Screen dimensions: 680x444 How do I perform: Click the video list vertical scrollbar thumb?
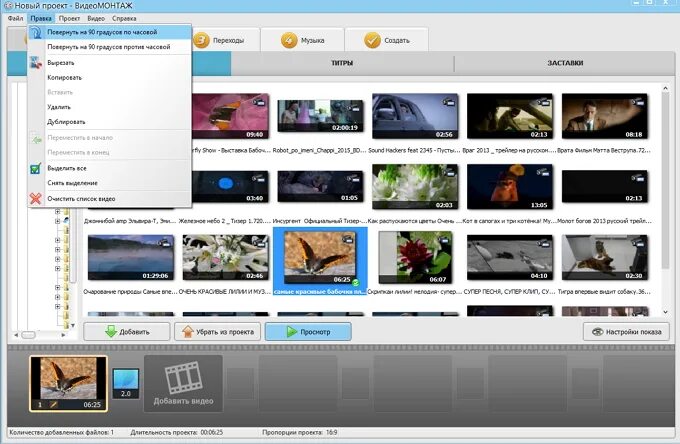coord(665,182)
